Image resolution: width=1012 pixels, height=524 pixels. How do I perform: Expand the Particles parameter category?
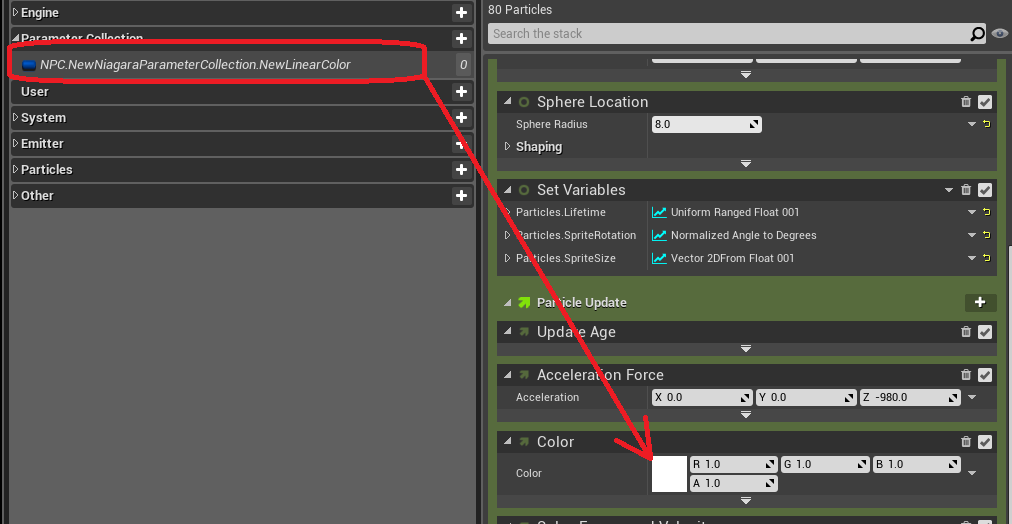15,170
